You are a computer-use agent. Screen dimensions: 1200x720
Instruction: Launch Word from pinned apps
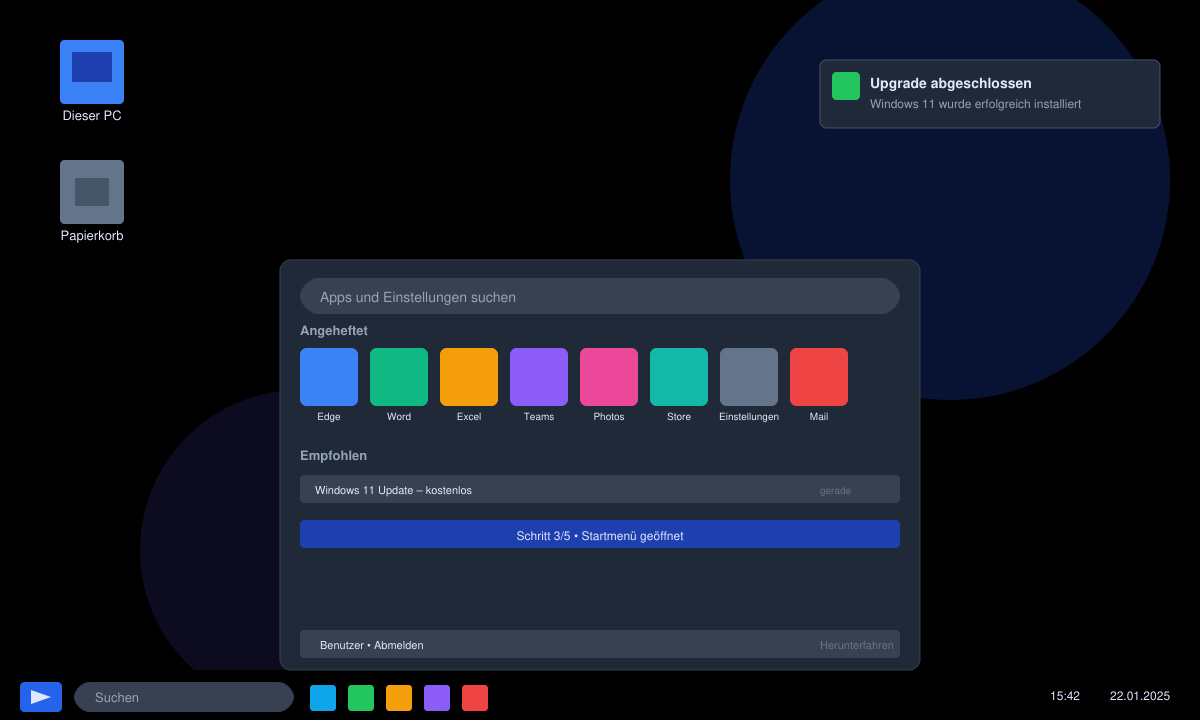[x=399, y=377]
